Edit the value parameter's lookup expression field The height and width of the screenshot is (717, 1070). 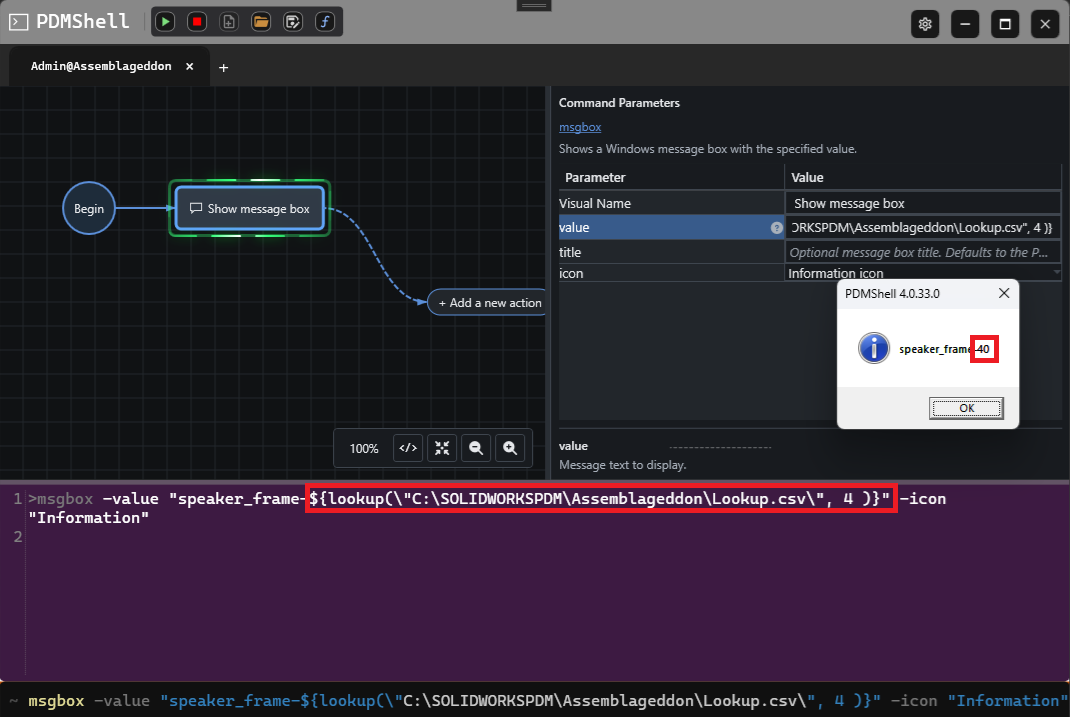923,227
